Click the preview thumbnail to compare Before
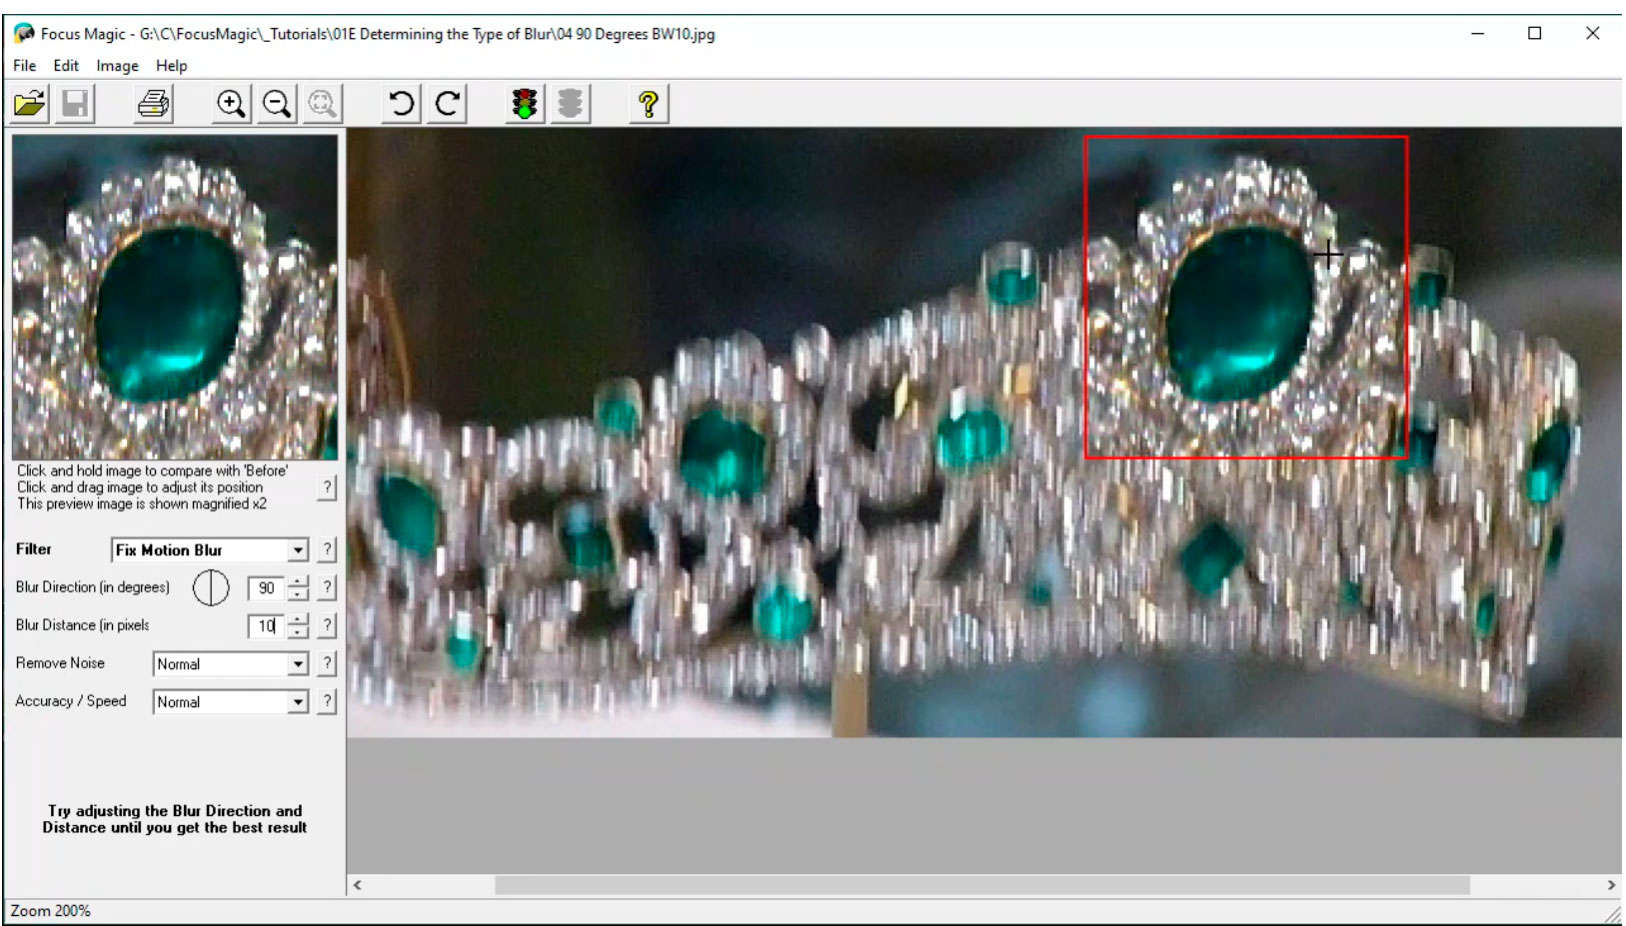This screenshot has height=926, width=1626. coord(175,297)
